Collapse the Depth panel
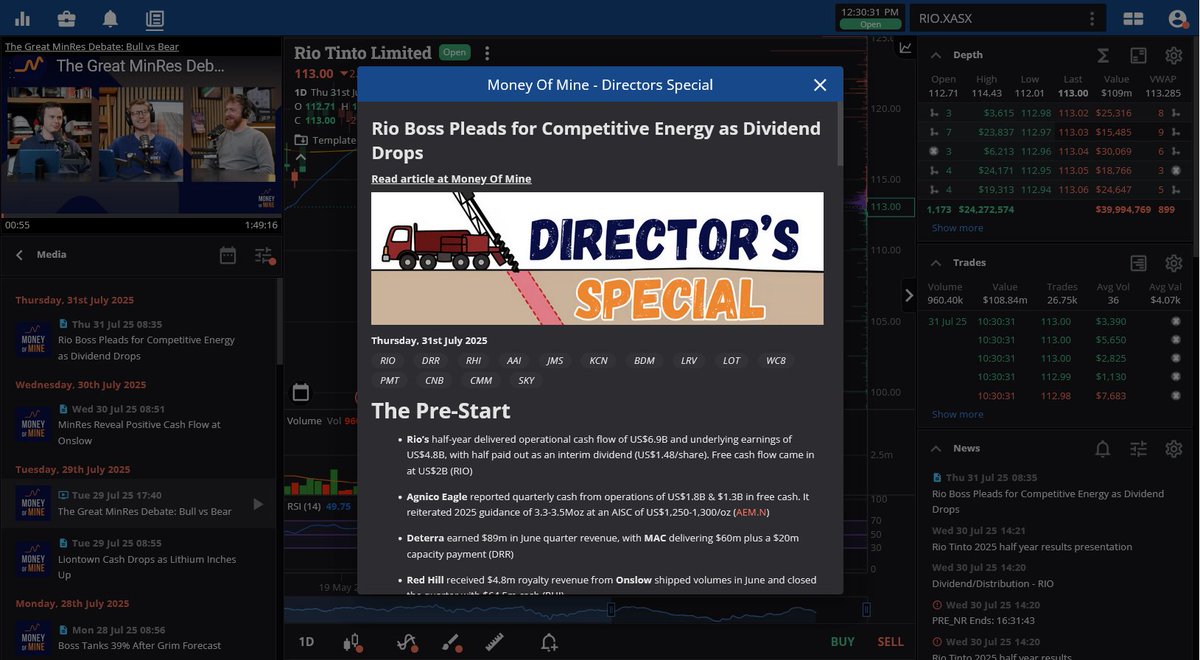Image resolution: width=1200 pixels, height=660 pixels. 936,55
